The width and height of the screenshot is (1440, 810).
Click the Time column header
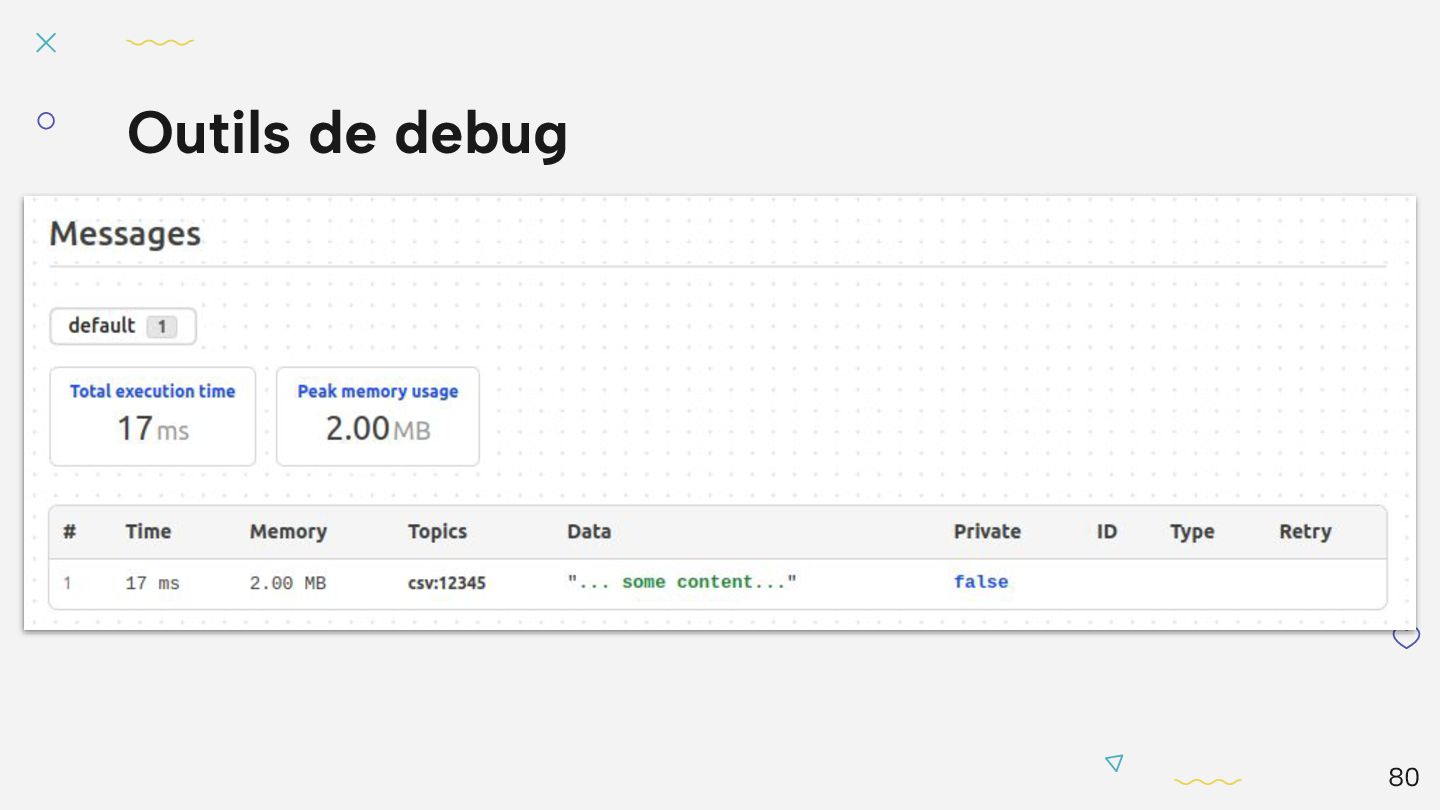point(148,532)
